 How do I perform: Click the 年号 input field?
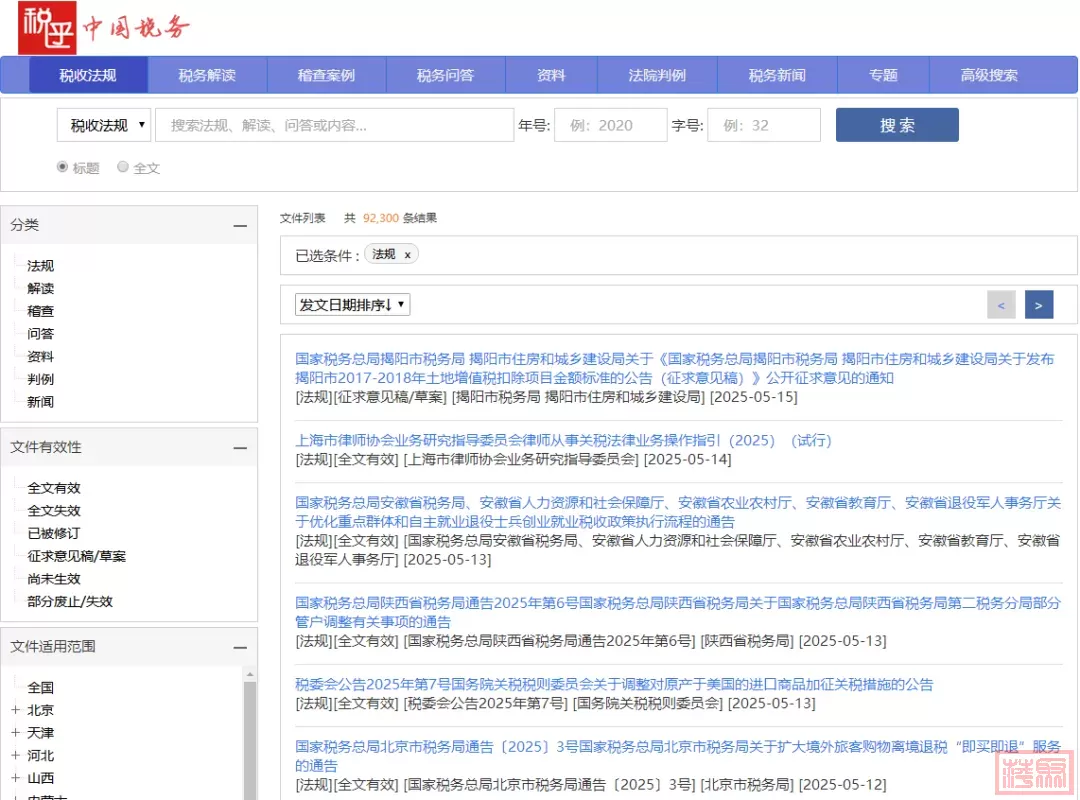pos(610,125)
